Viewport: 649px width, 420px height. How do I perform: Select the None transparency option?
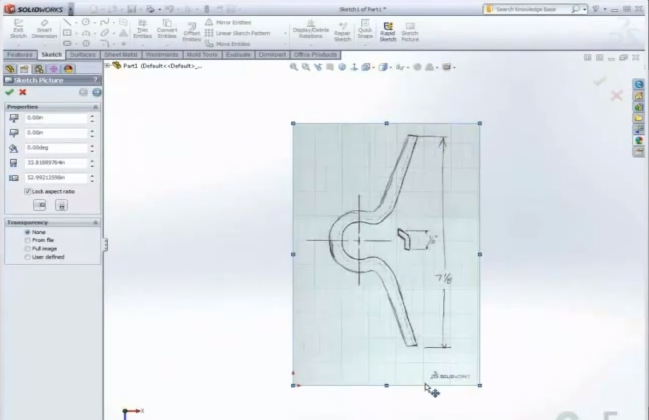pos(27,232)
